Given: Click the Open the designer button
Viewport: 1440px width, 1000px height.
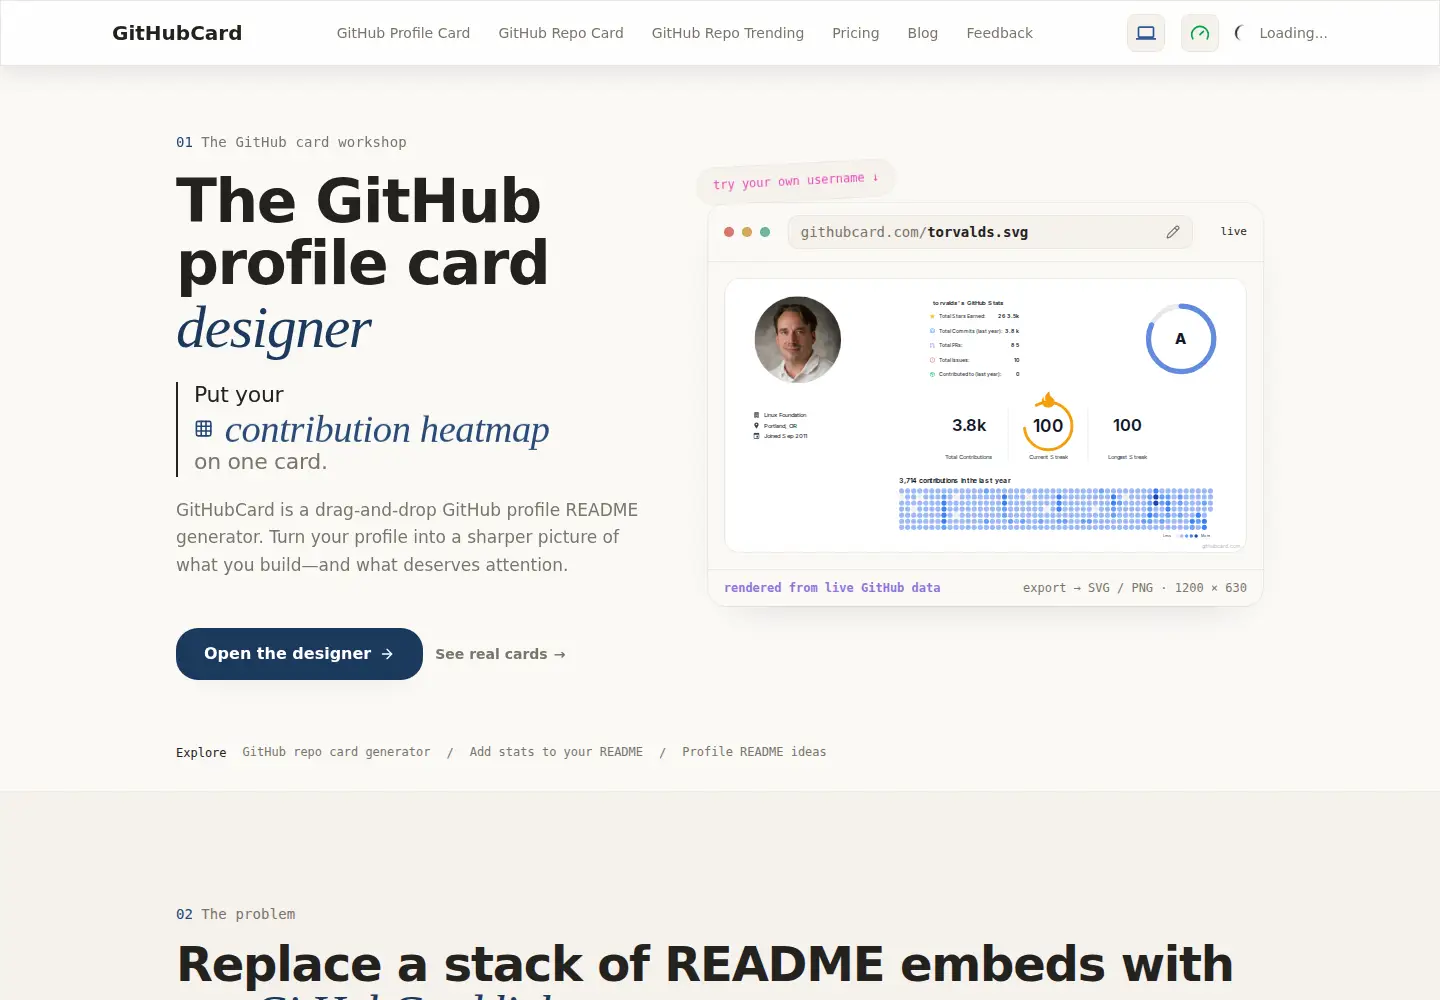Looking at the screenshot, I should coord(299,654).
